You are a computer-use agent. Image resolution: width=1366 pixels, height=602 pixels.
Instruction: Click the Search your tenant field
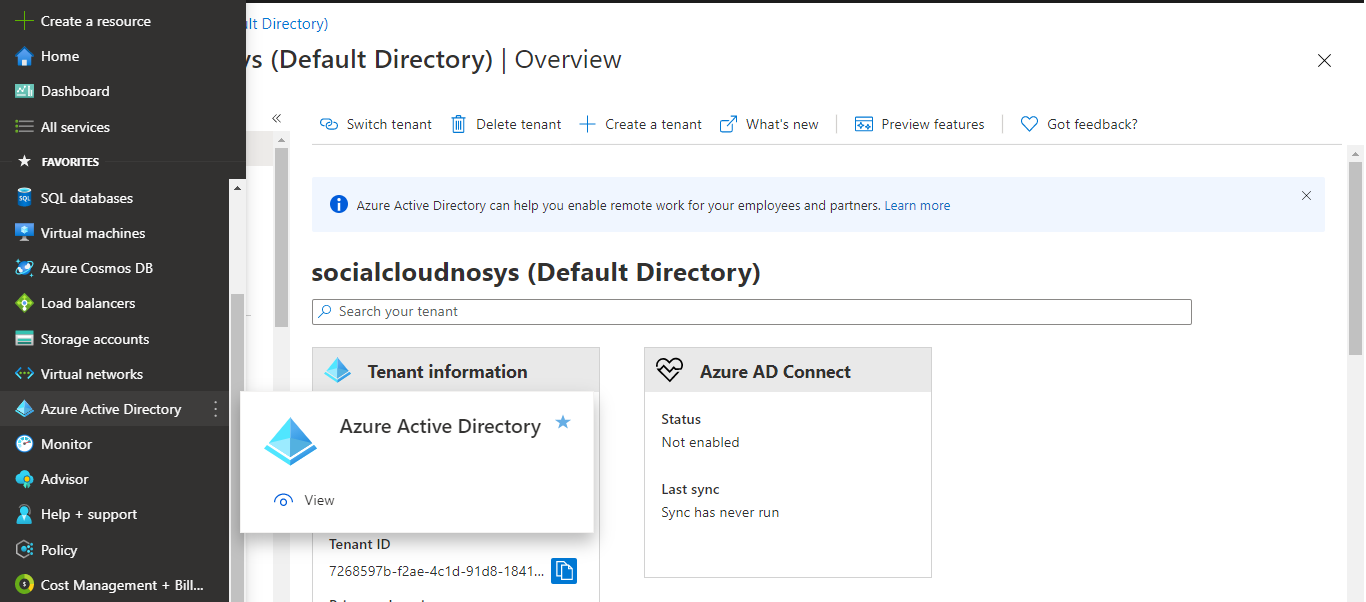[x=752, y=312]
